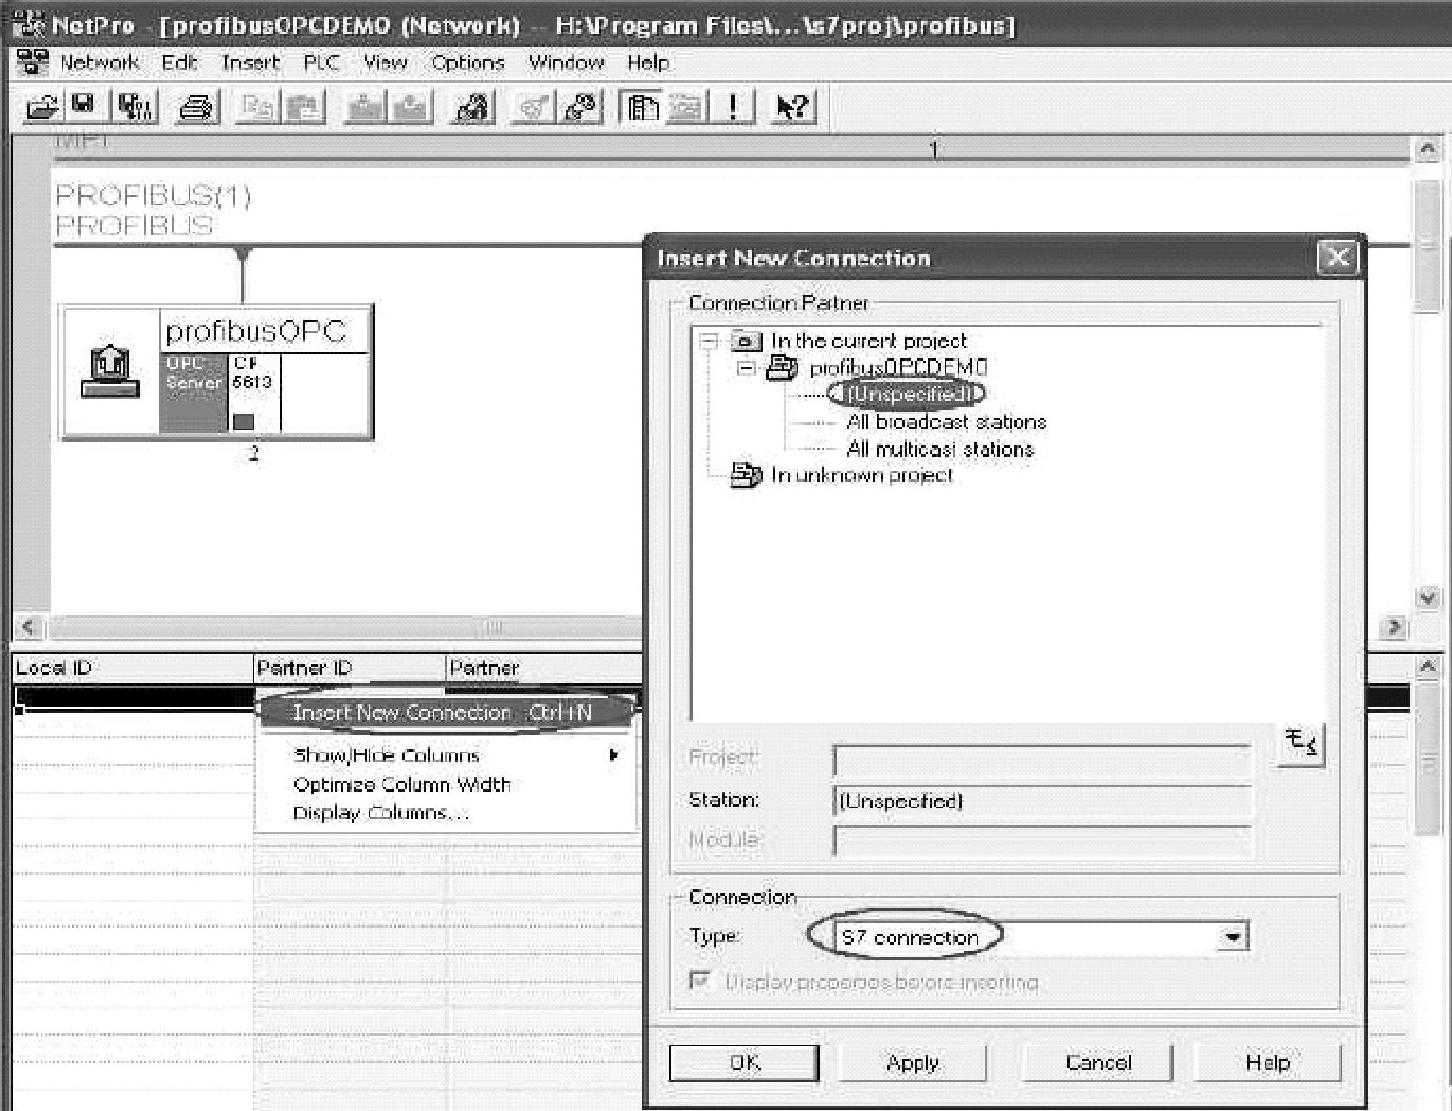Click the grayed folder toolbar icon
Image resolution: width=1452 pixels, height=1111 pixels.
click(686, 107)
